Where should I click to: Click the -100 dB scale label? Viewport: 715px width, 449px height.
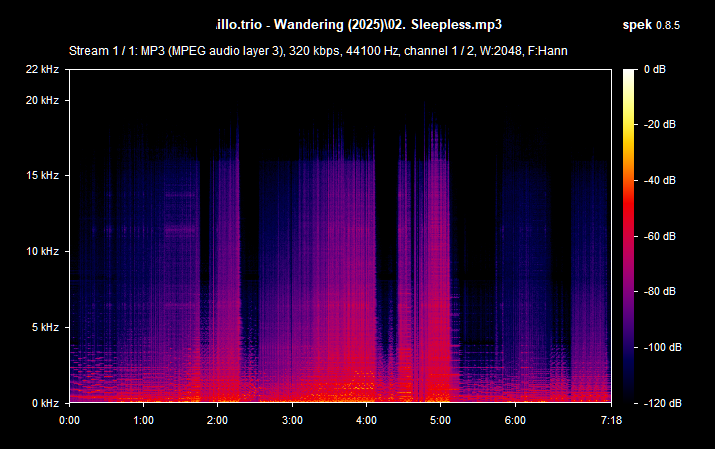point(663,347)
